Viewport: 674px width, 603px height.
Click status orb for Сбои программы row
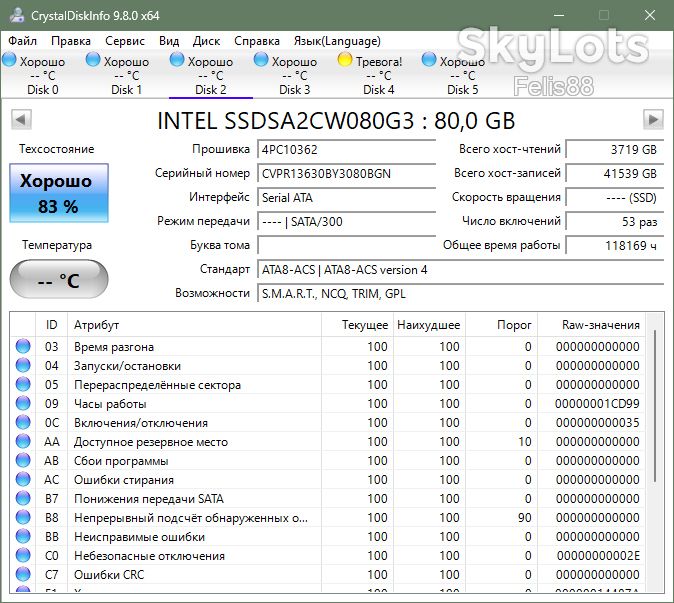[x=23, y=460]
